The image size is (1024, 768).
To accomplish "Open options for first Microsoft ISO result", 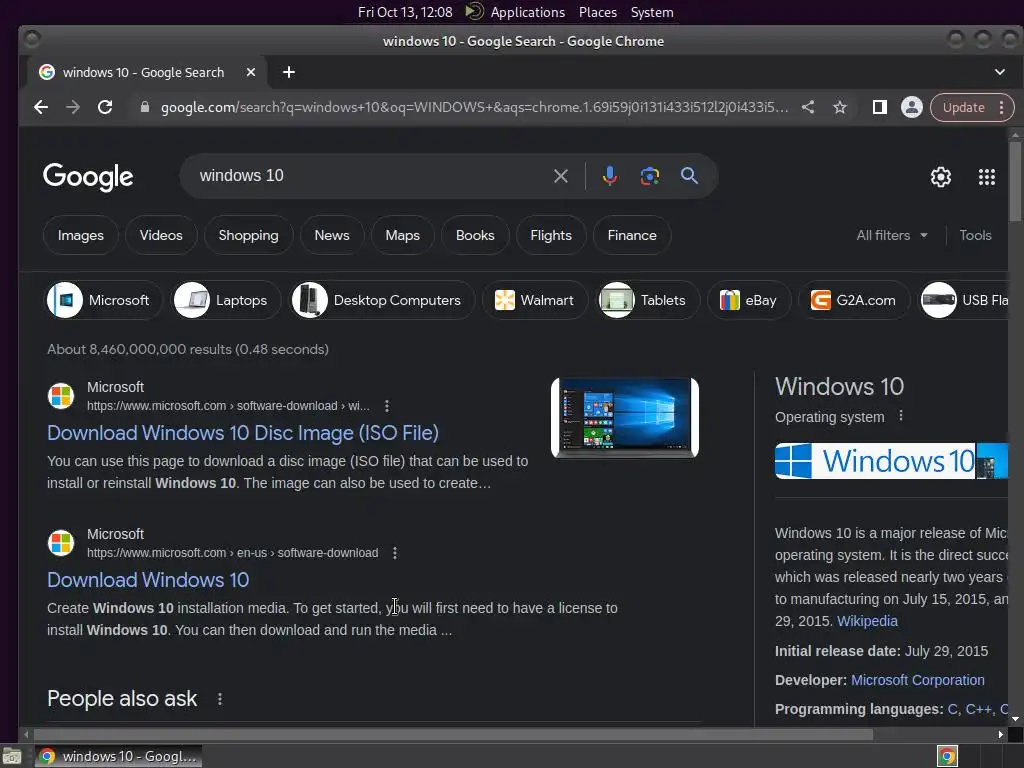I will [x=387, y=406].
